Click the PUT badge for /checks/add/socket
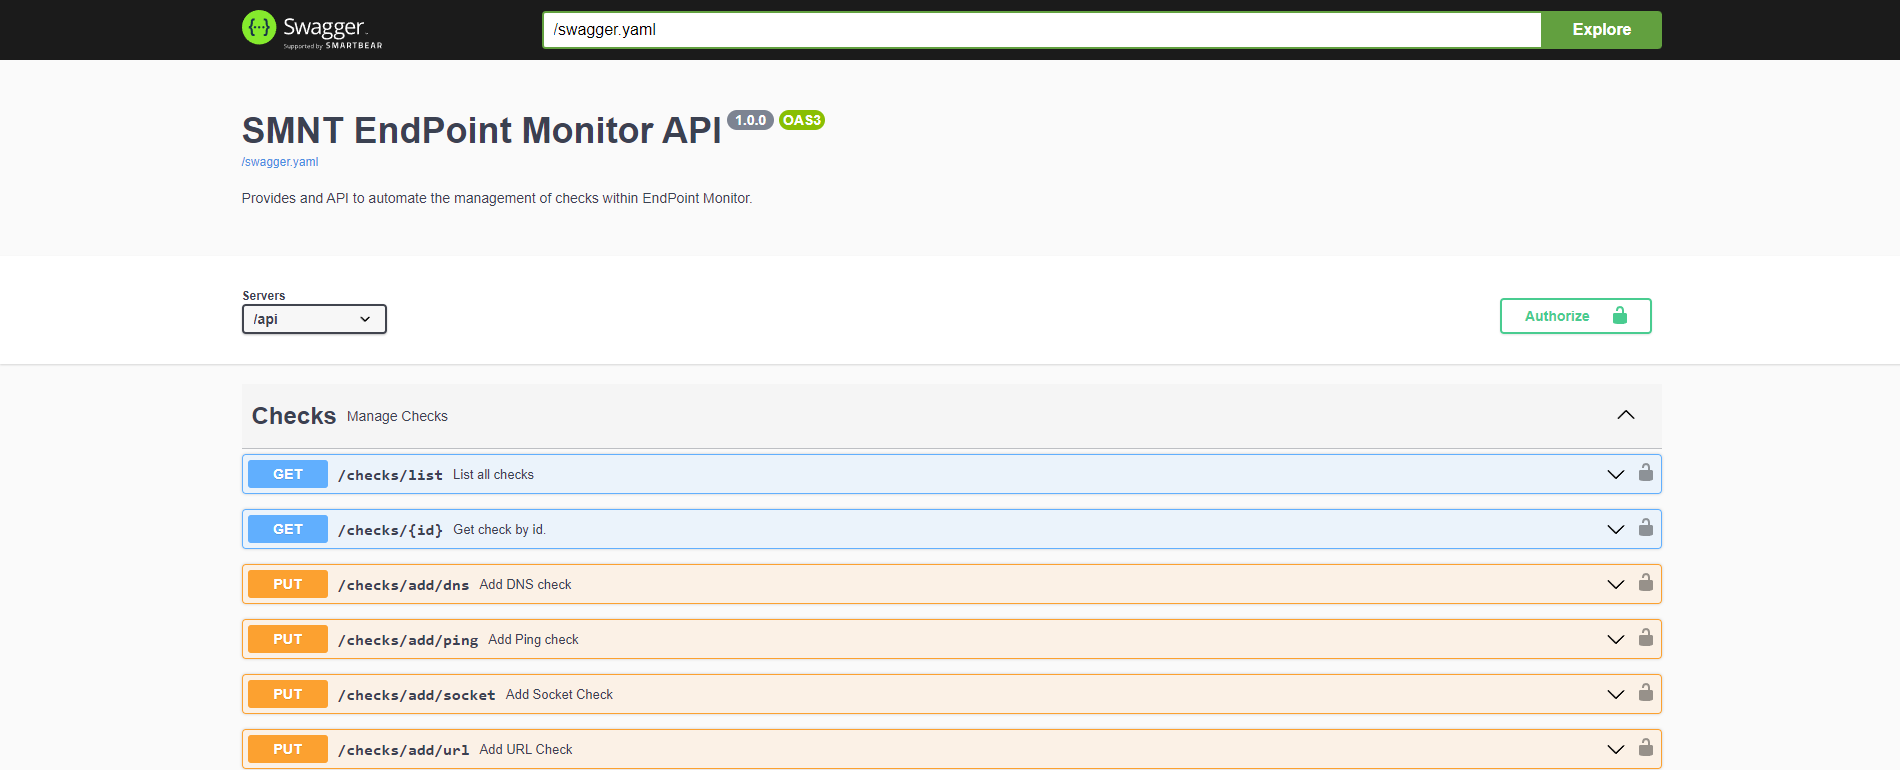 pos(288,694)
